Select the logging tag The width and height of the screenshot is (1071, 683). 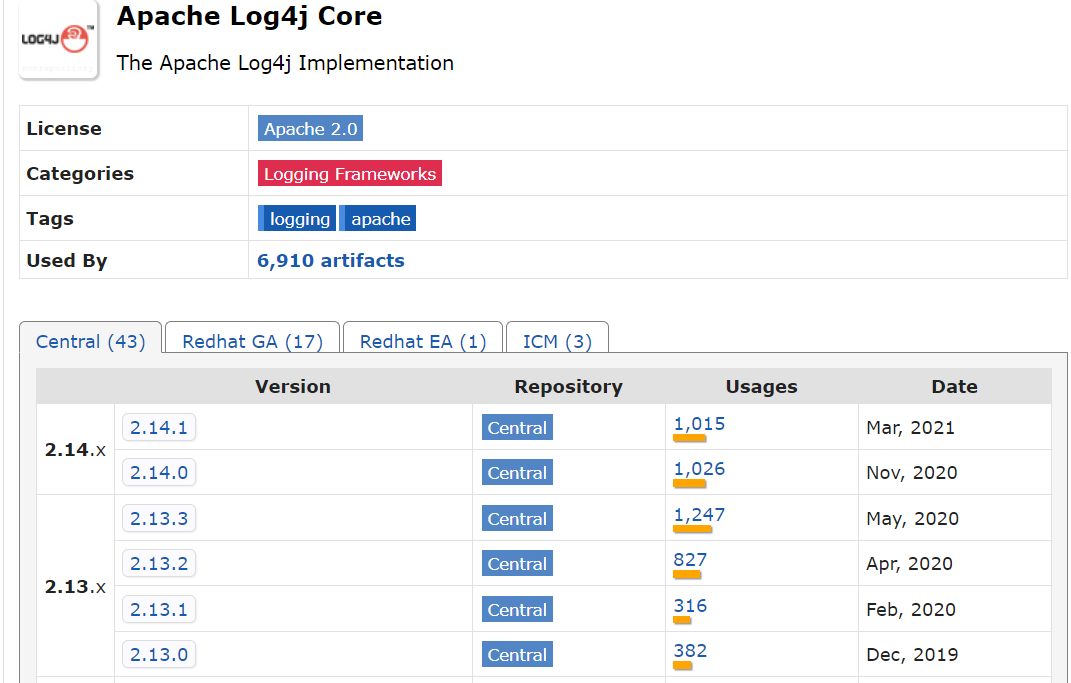pos(297,219)
